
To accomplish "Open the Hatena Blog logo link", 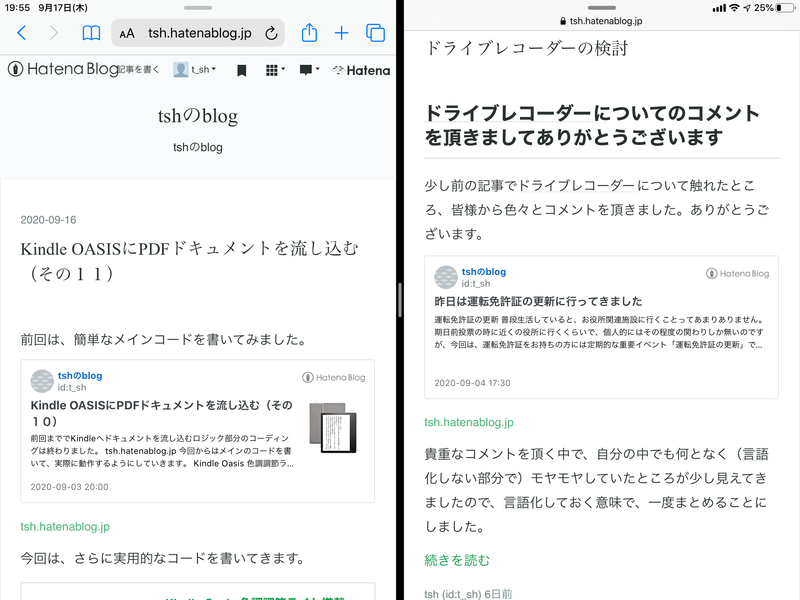I will point(63,69).
